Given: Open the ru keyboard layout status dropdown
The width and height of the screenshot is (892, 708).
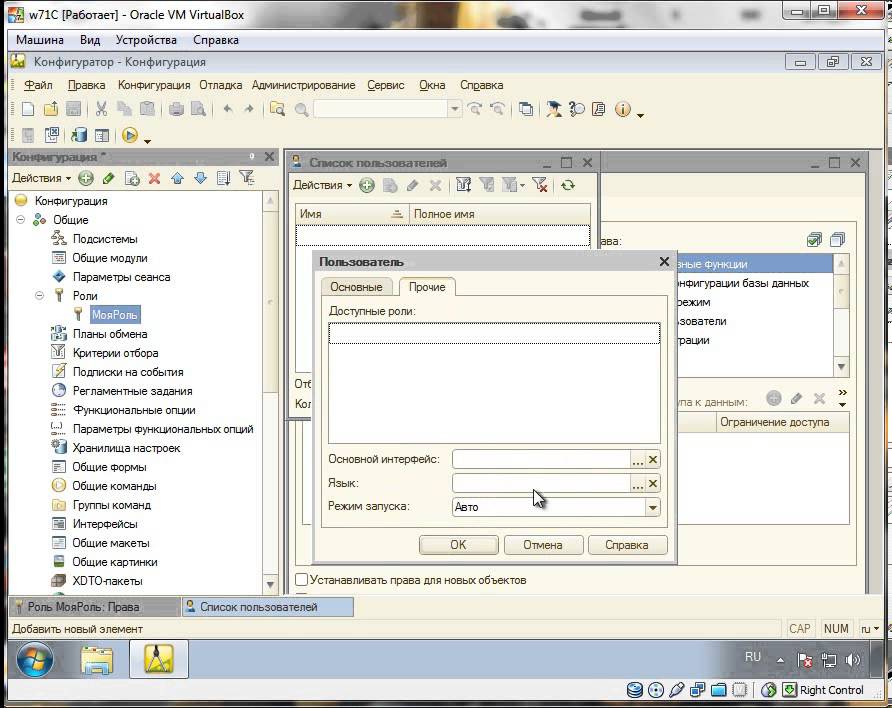Looking at the screenshot, I should coord(870,629).
